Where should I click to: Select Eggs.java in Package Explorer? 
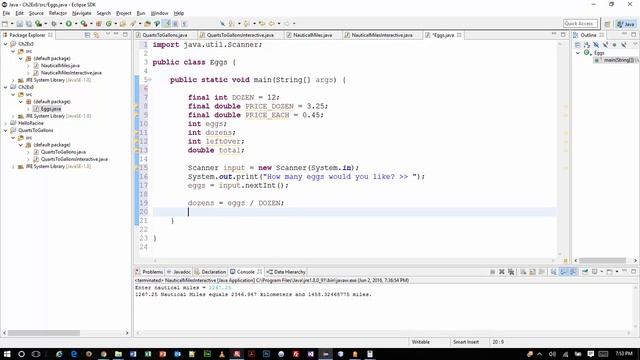pyautogui.click(x=51, y=109)
